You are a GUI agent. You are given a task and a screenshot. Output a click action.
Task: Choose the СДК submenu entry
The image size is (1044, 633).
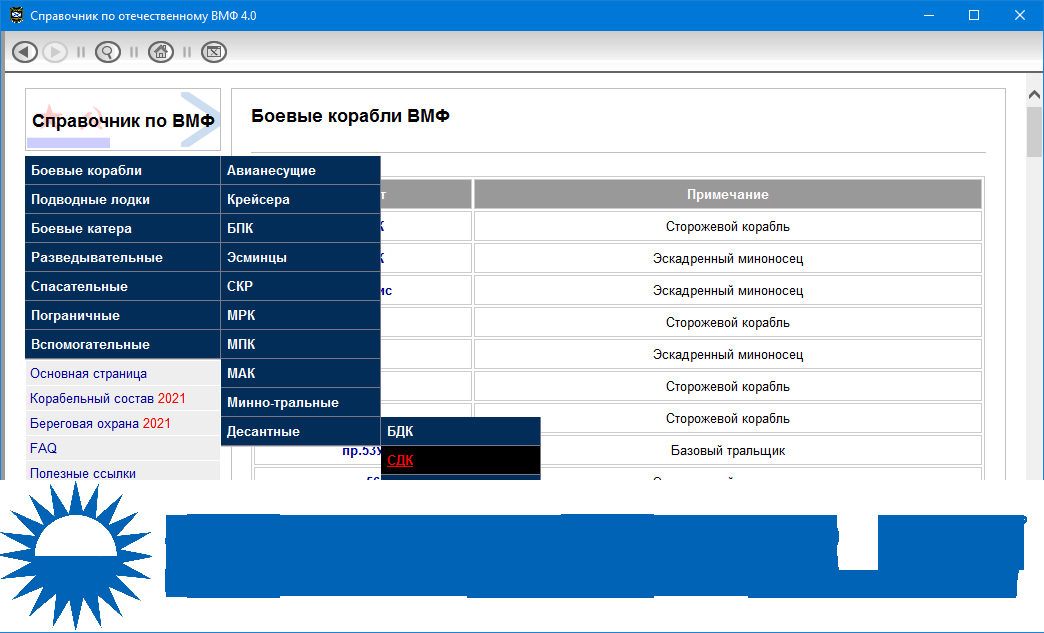[460, 461]
